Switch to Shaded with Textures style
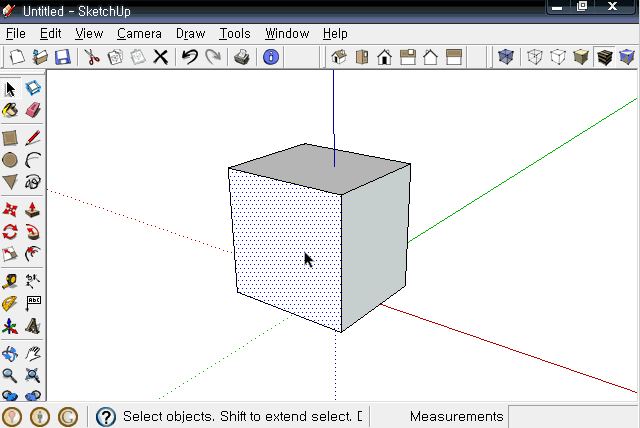 point(604,57)
